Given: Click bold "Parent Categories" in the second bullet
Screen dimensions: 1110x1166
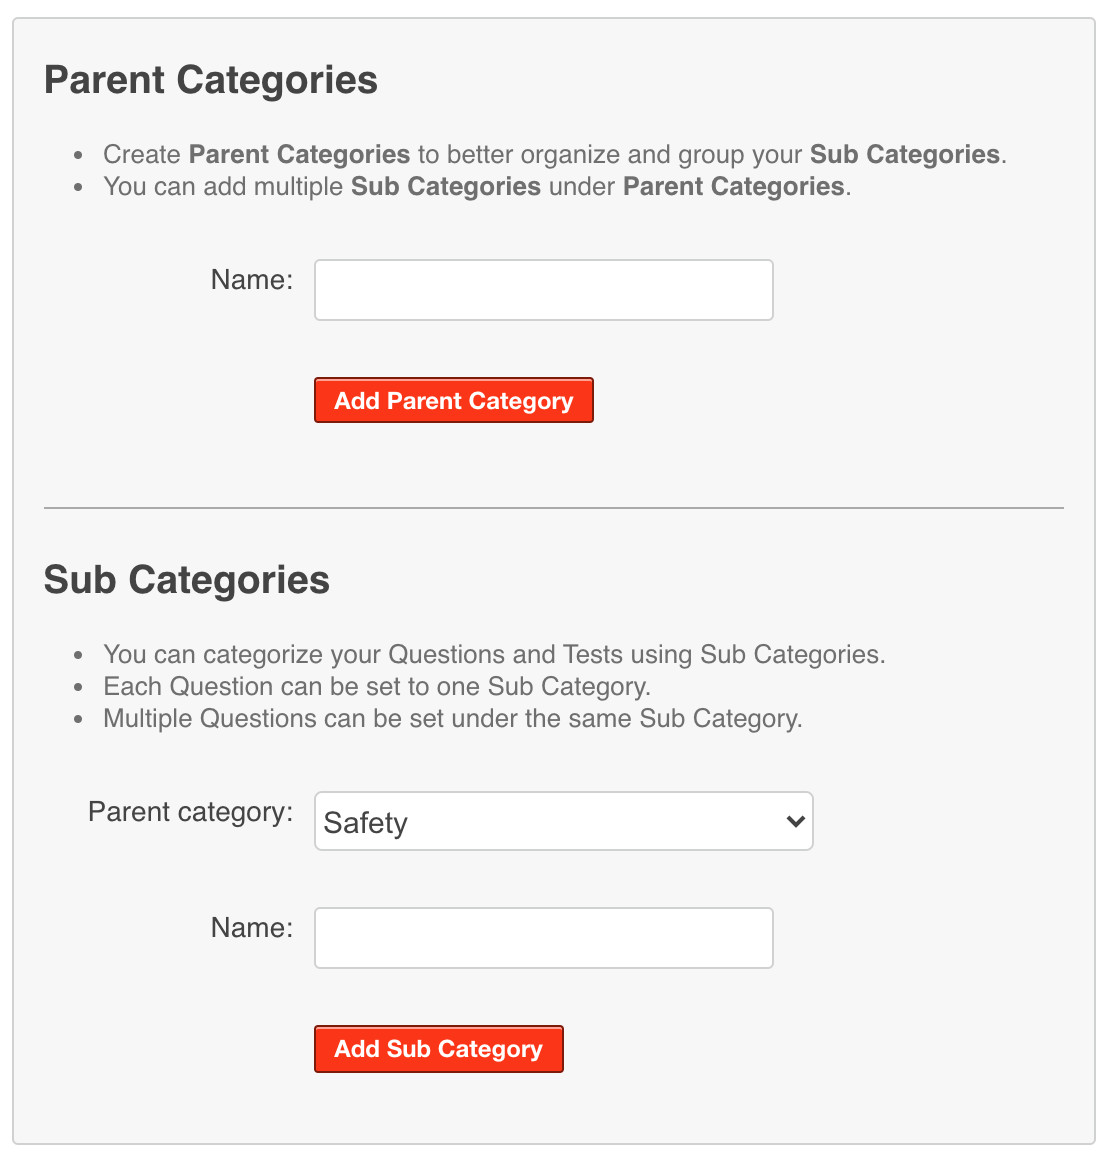Looking at the screenshot, I should pos(733,187).
